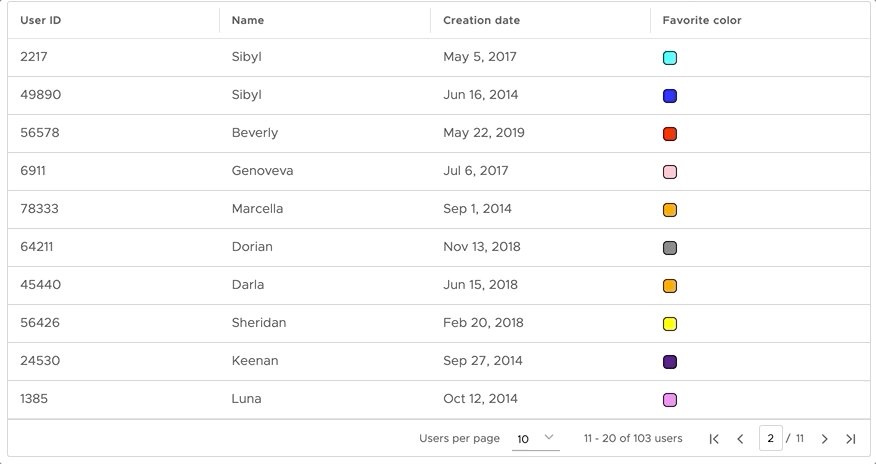Viewport: 876px width, 464px height.
Task: Select the cyan color swatch for Sibyl 2217
Action: 670,58
